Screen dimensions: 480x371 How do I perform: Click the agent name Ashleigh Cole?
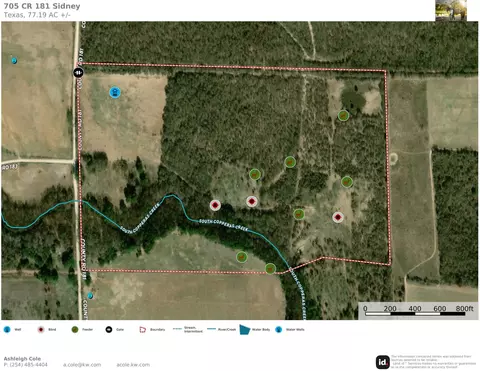[x=22, y=359]
